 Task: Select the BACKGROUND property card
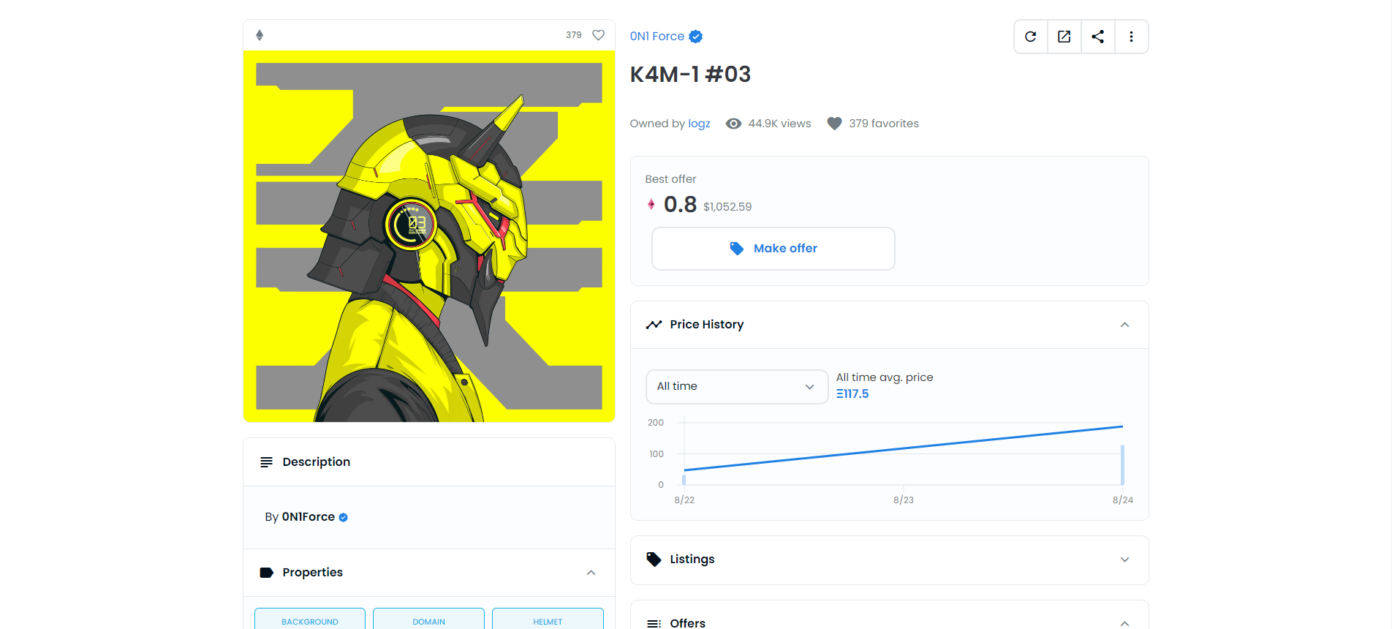coord(309,620)
